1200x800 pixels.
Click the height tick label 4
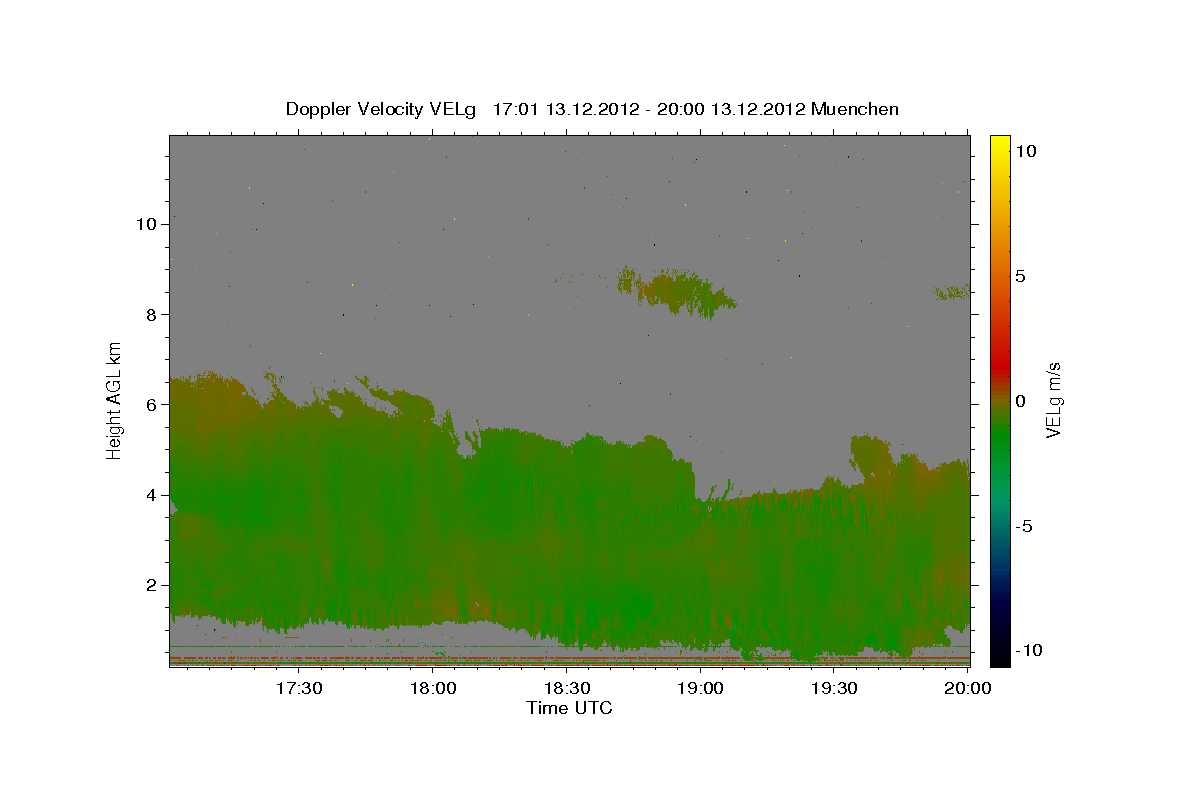pyautogui.click(x=151, y=495)
